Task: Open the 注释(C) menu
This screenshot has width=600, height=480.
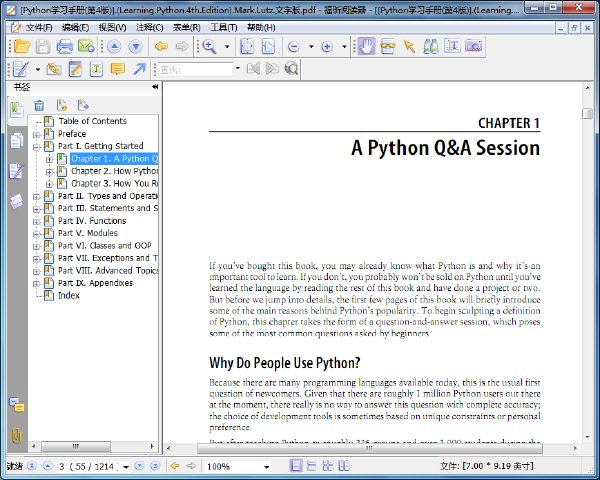Action: point(150,28)
